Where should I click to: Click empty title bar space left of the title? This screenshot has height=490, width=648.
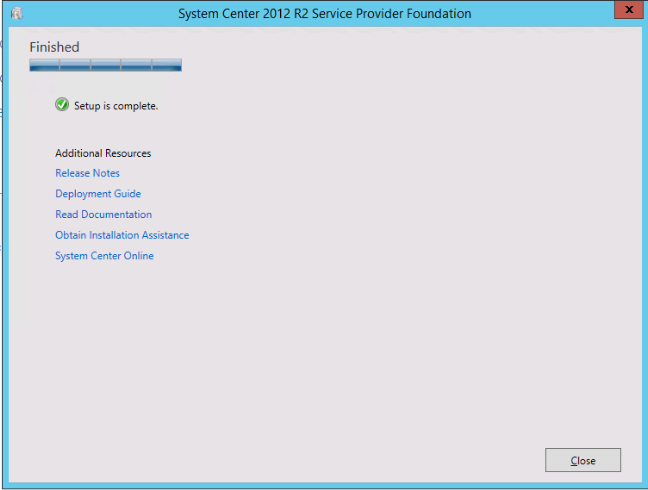[100, 14]
